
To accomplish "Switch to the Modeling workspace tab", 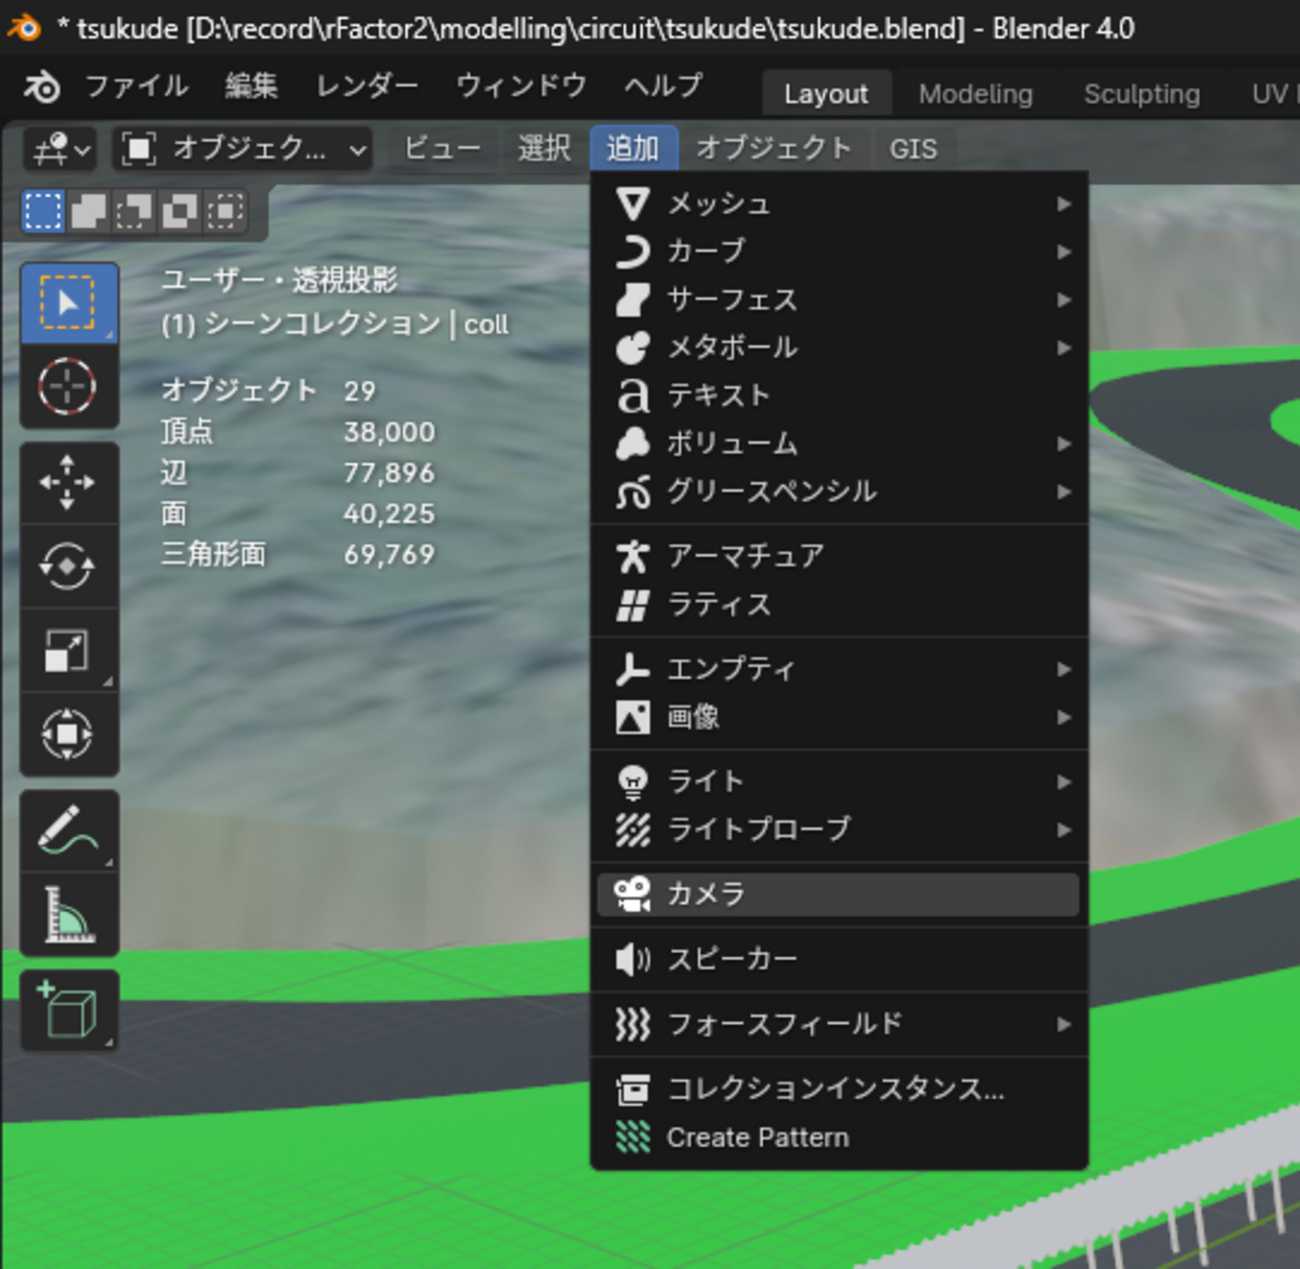I will point(976,94).
